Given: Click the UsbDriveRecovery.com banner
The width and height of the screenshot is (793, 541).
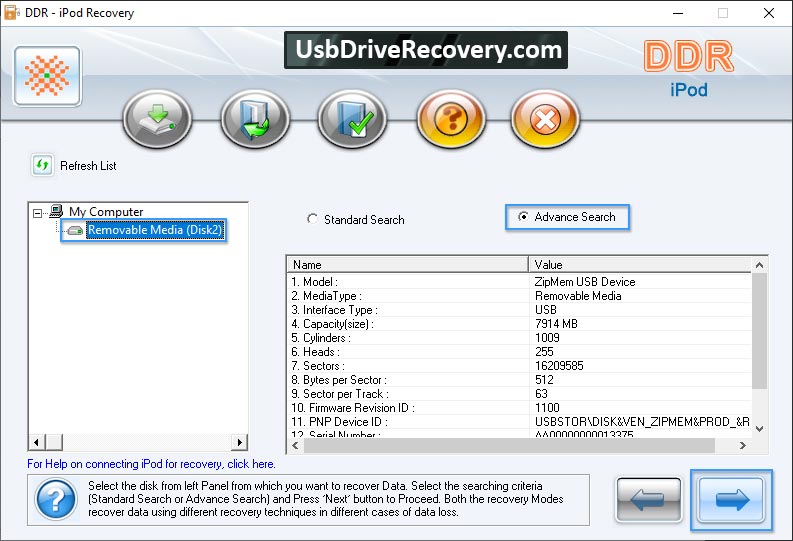Looking at the screenshot, I should [426, 50].
